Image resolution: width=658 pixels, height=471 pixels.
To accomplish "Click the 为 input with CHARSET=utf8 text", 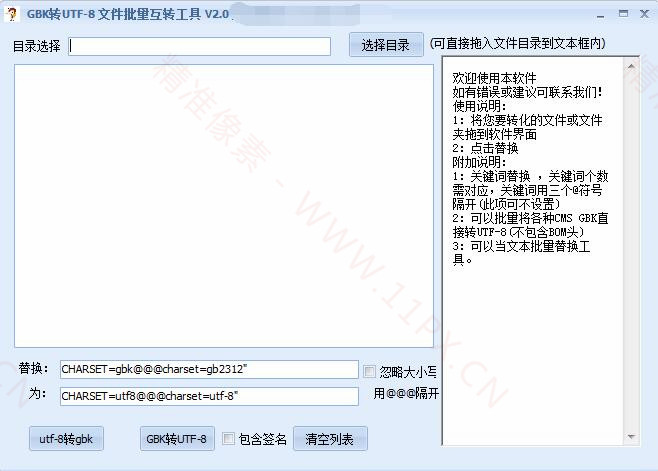I will click(209, 396).
